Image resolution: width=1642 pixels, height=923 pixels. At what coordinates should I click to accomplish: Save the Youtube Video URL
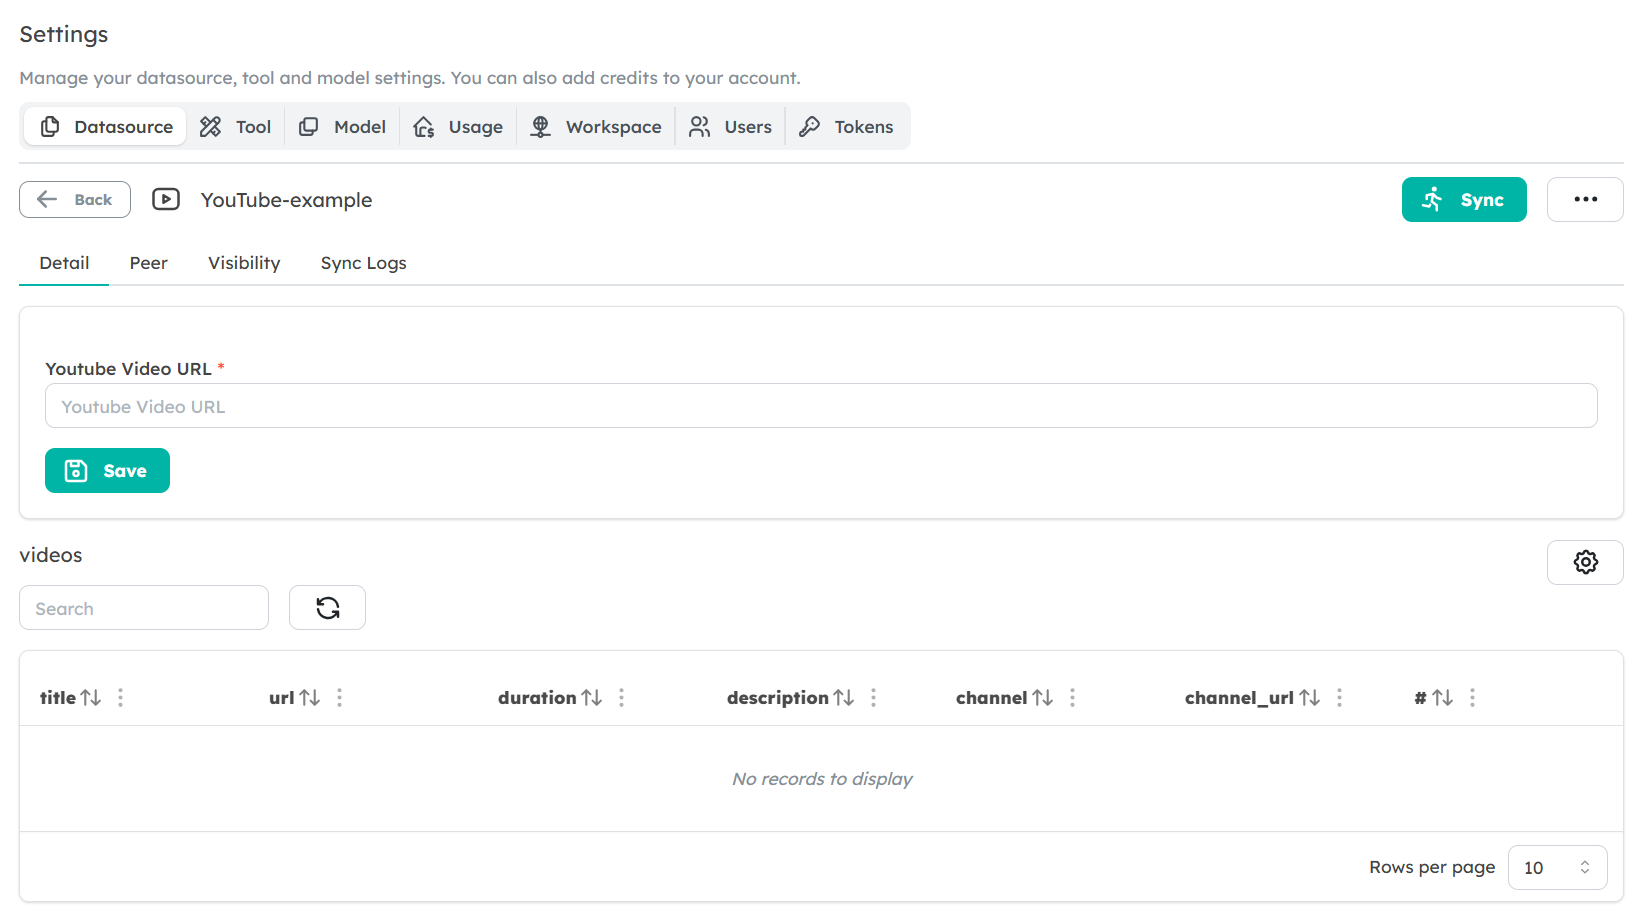click(x=107, y=470)
